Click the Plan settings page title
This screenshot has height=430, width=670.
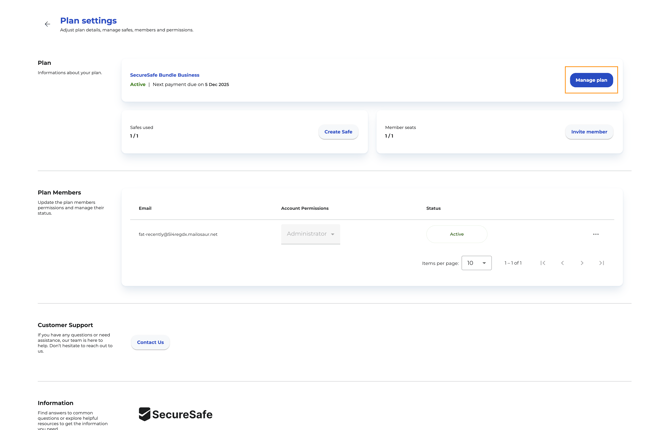(x=88, y=20)
